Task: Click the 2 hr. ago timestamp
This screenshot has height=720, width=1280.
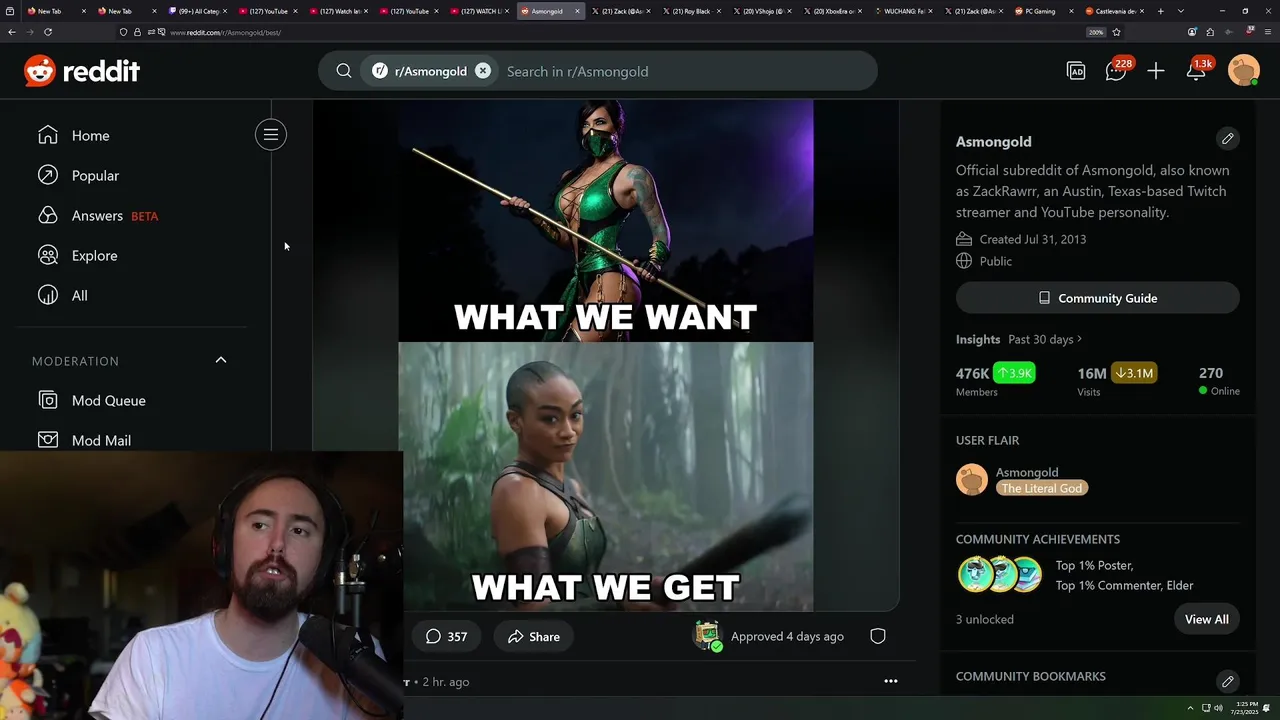Action: [x=445, y=682]
